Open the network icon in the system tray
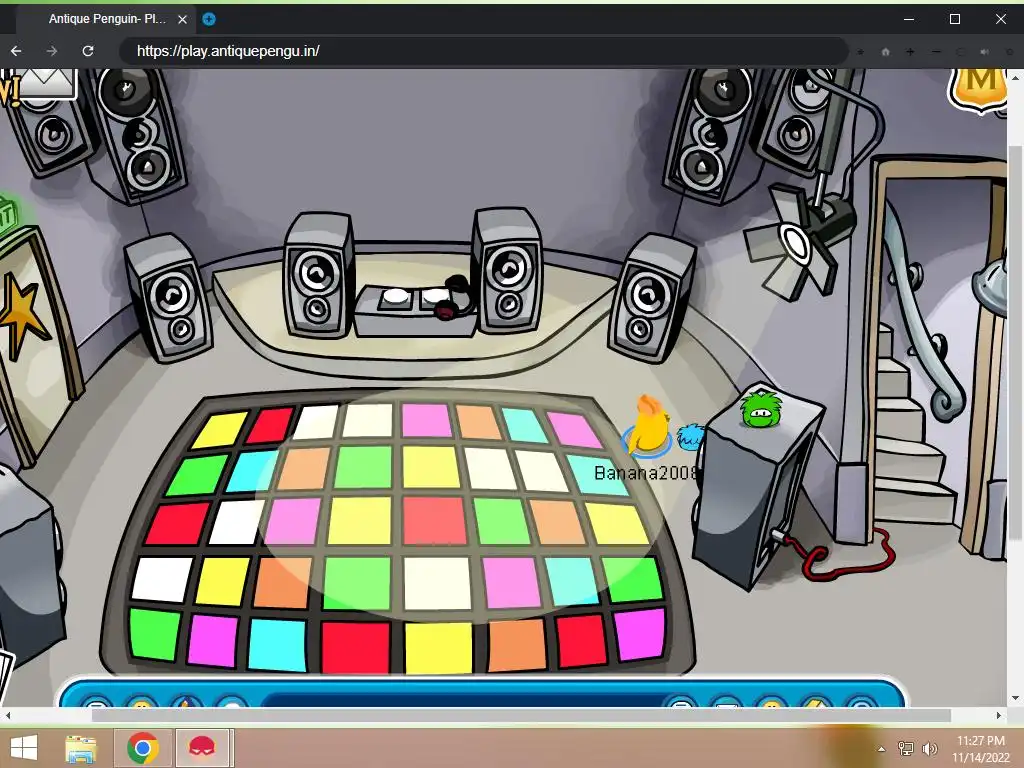The image size is (1024, 768). pos(906,748)
